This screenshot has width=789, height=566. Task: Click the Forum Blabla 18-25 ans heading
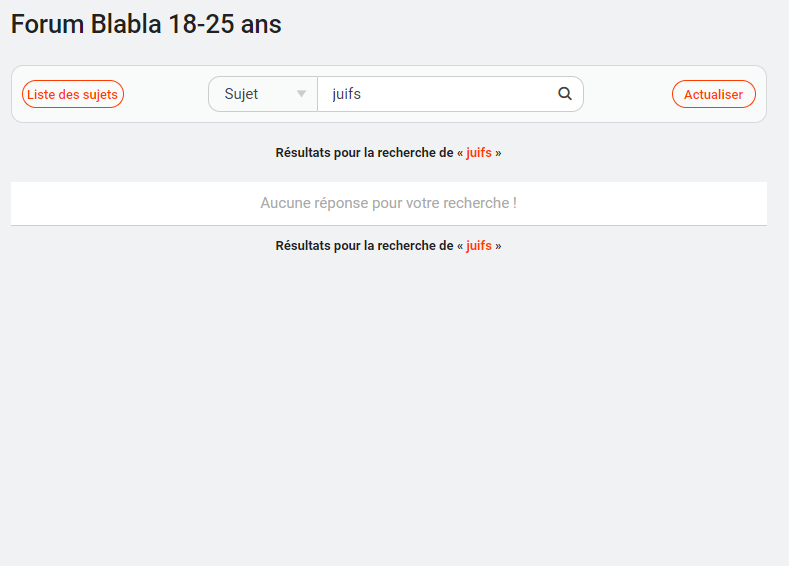pyautogui.click(x=146, y=25)
